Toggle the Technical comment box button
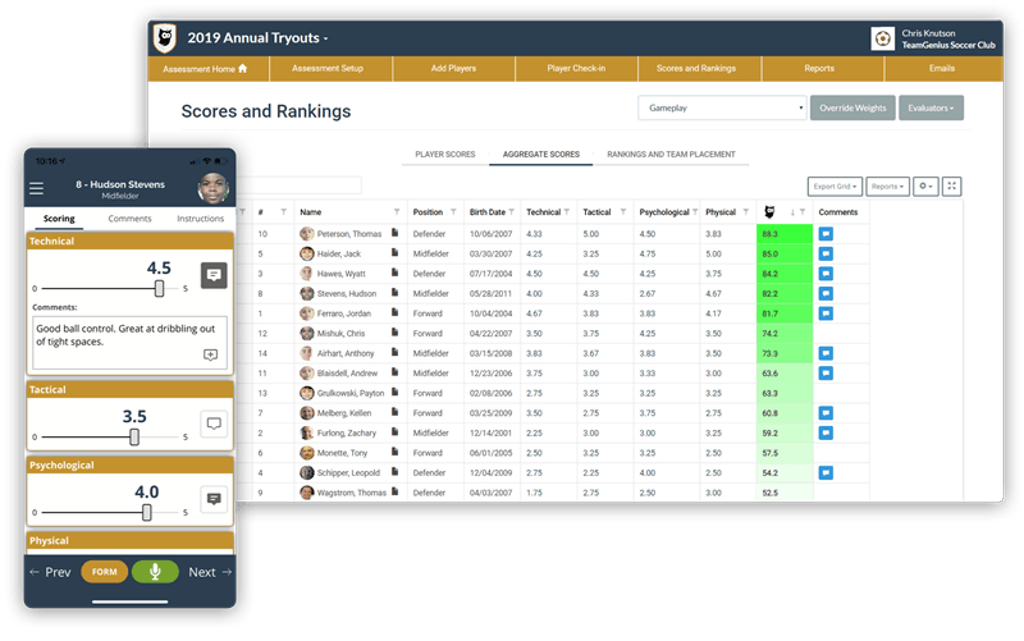 [213, 276]
